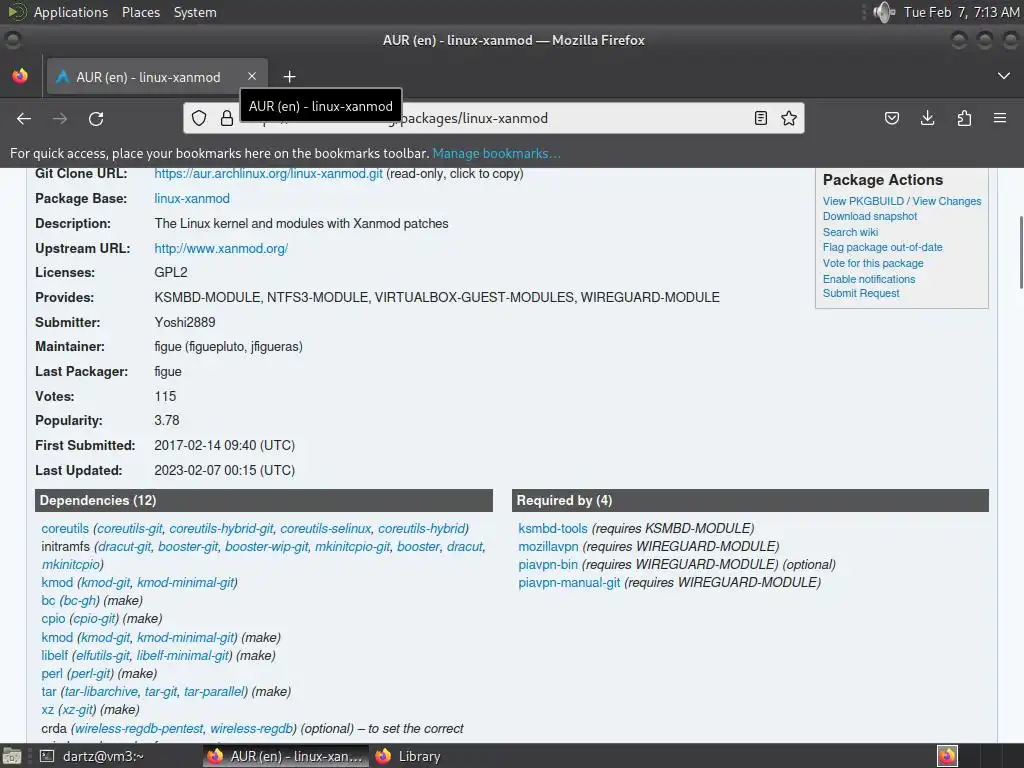The image size is (1024, 768).
Task: Open the coreutils-selinux link
Action: tap(326, 528)
